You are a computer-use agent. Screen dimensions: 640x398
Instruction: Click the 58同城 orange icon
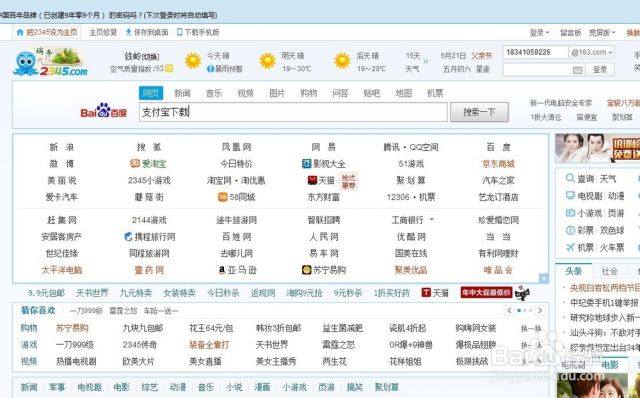(222, 197)
